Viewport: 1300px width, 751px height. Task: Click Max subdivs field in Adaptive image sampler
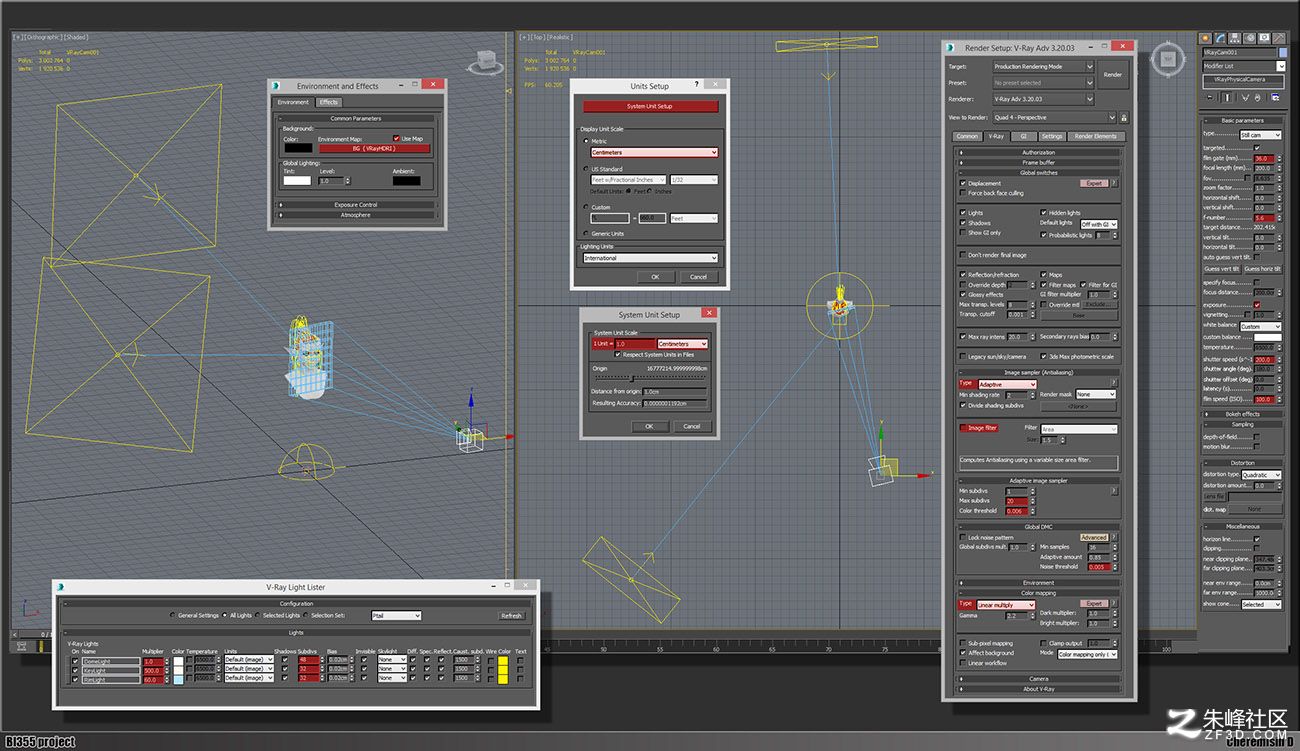tap(1016, 501)
